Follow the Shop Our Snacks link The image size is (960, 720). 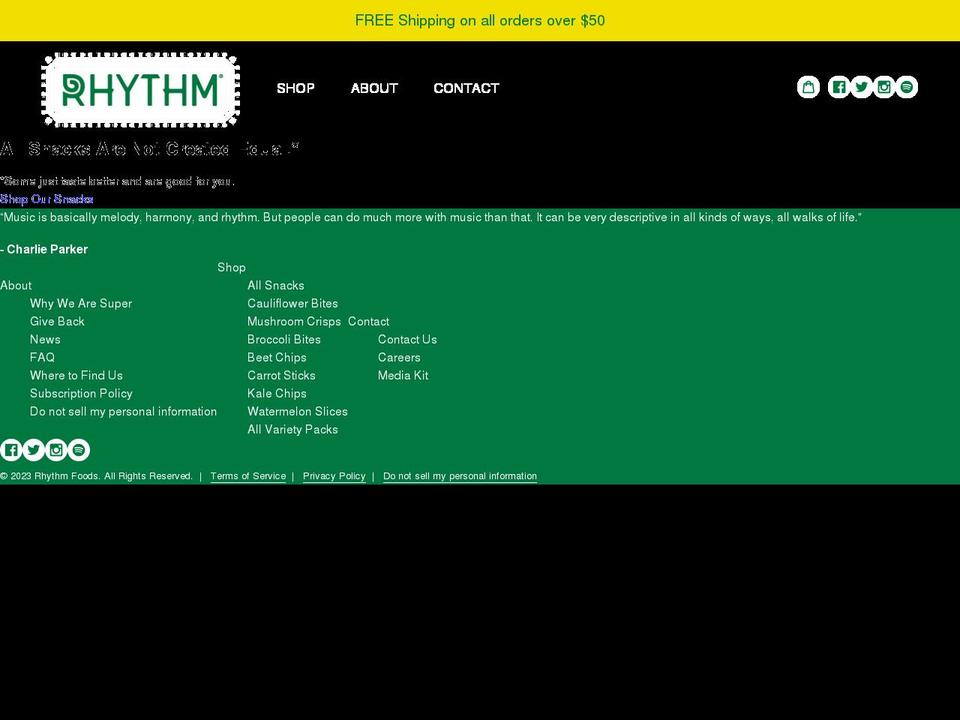(47, 199)
